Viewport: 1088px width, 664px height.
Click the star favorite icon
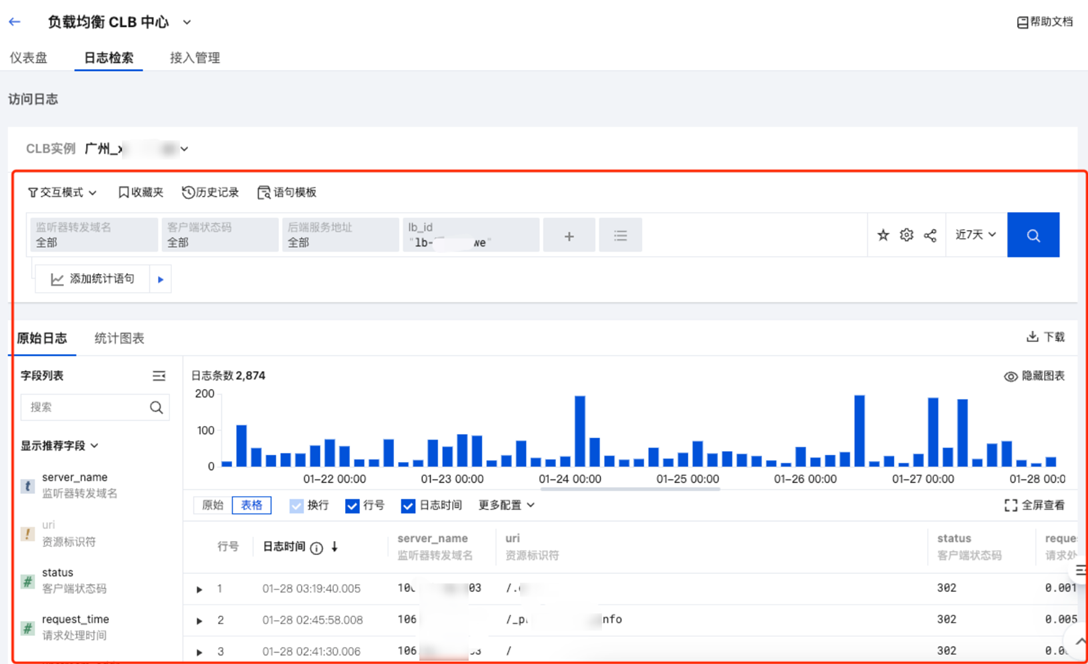tap(883, 235)
